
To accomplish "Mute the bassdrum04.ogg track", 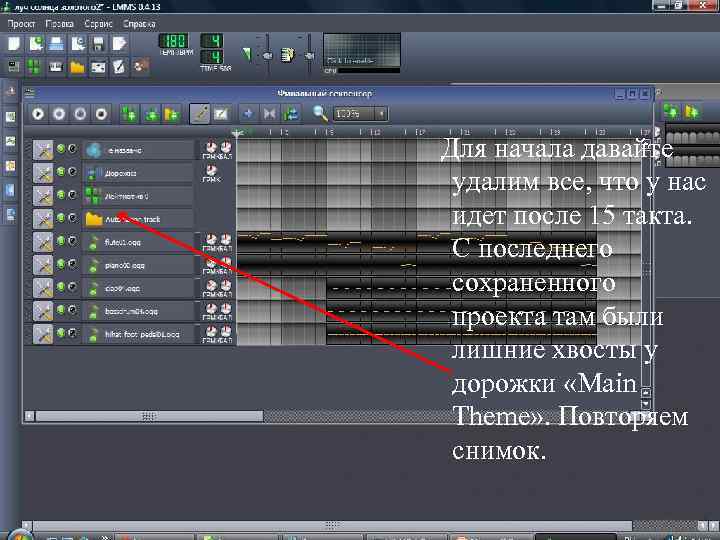I will (x=61, y=309).
